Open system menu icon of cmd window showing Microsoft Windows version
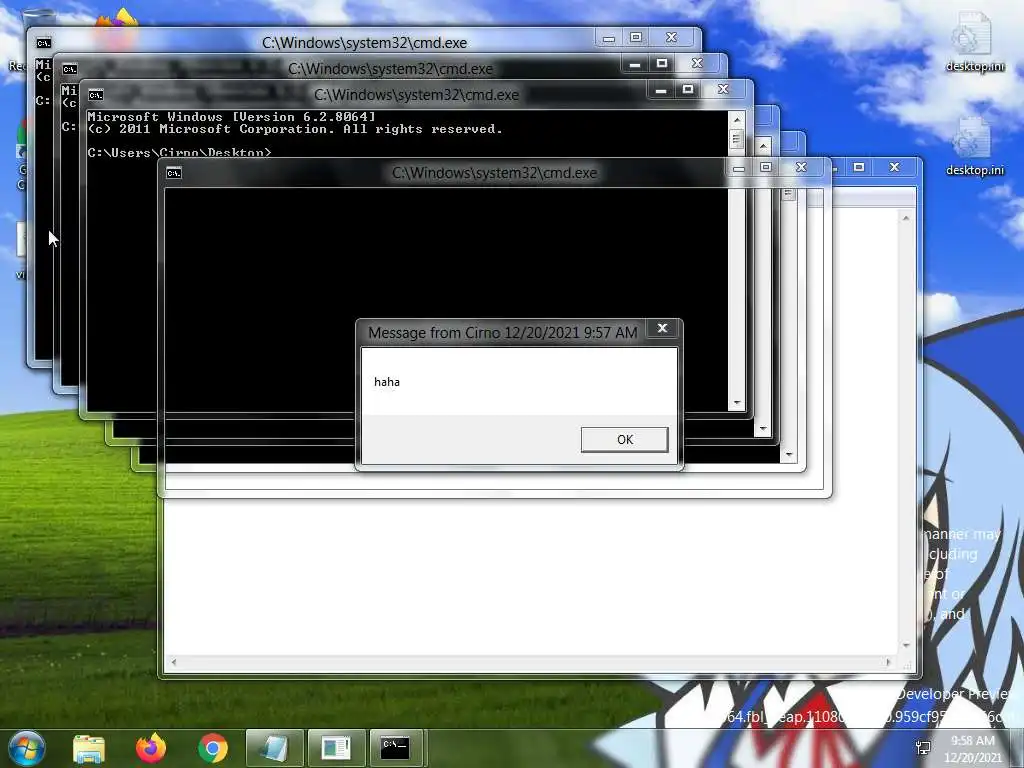Screen dimensions: 1024x768 coord(95,95)
